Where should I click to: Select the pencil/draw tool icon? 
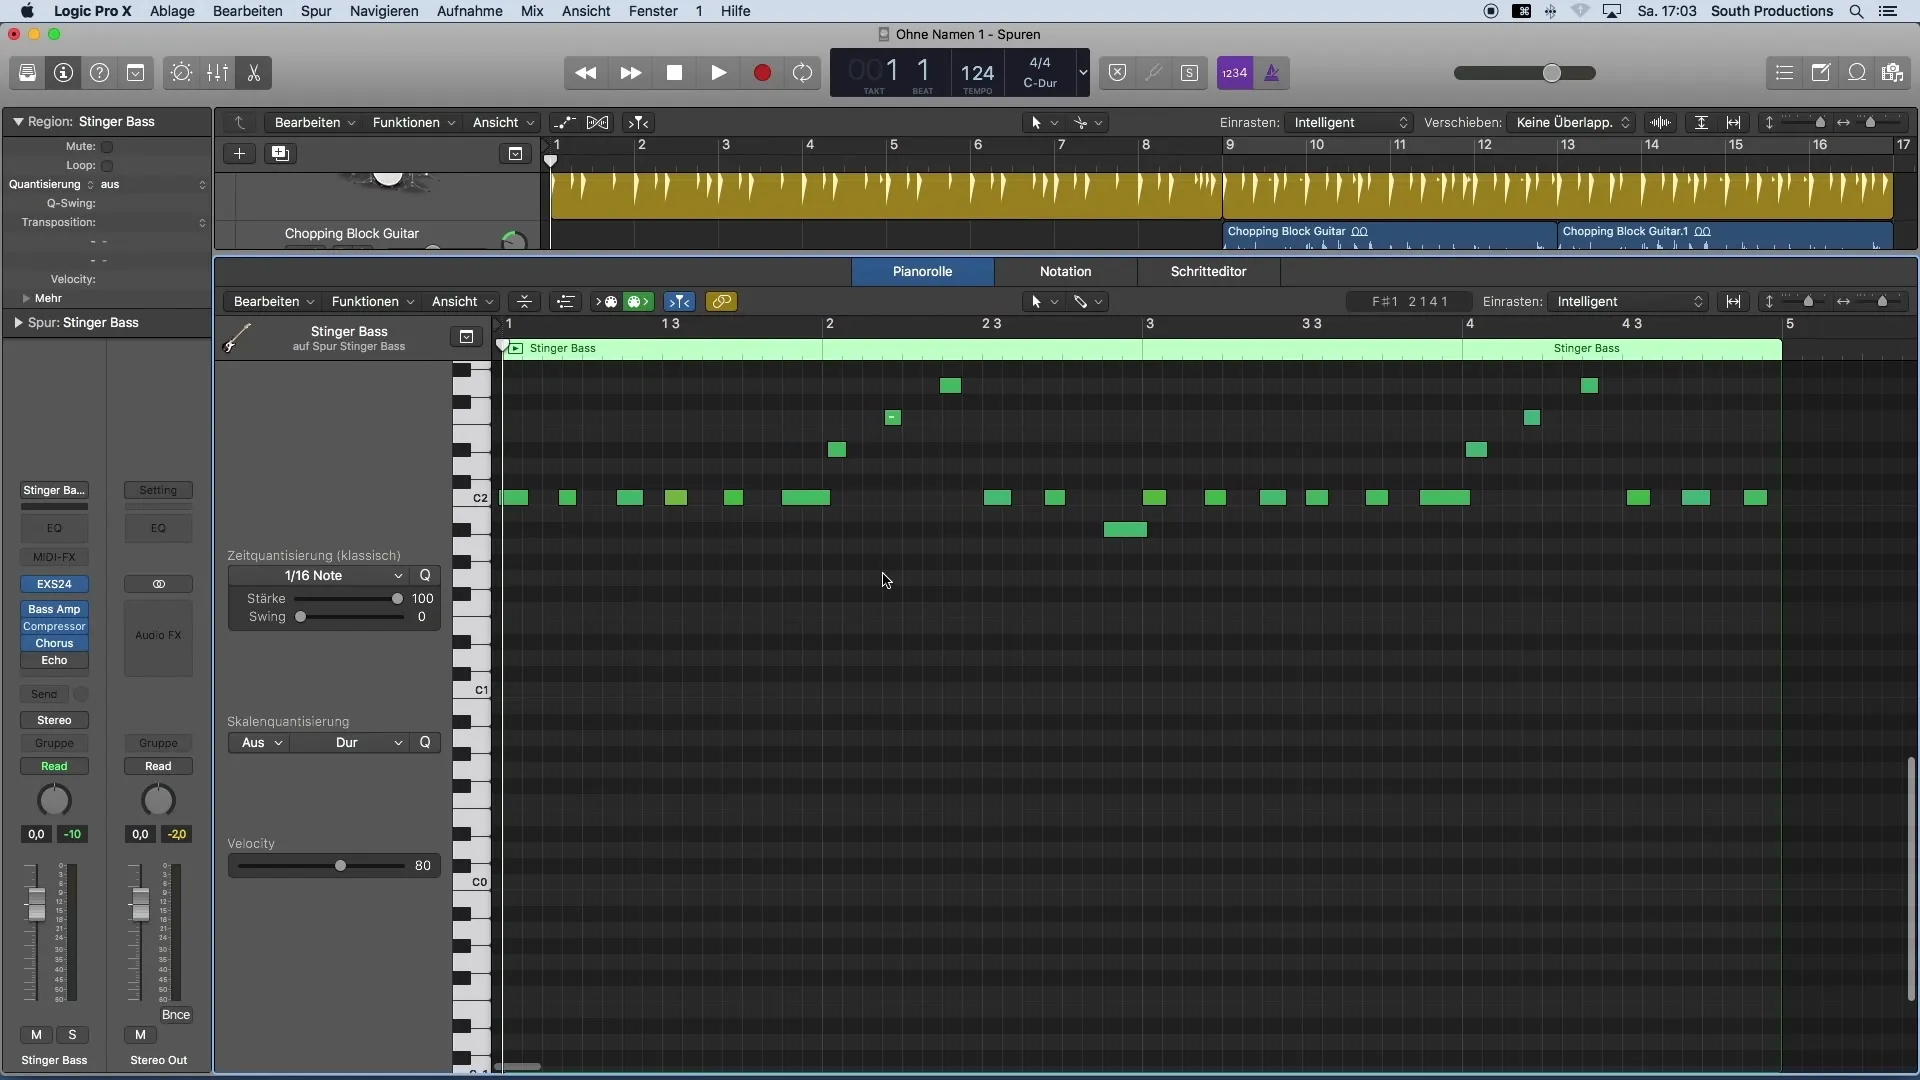[1080, 302]
